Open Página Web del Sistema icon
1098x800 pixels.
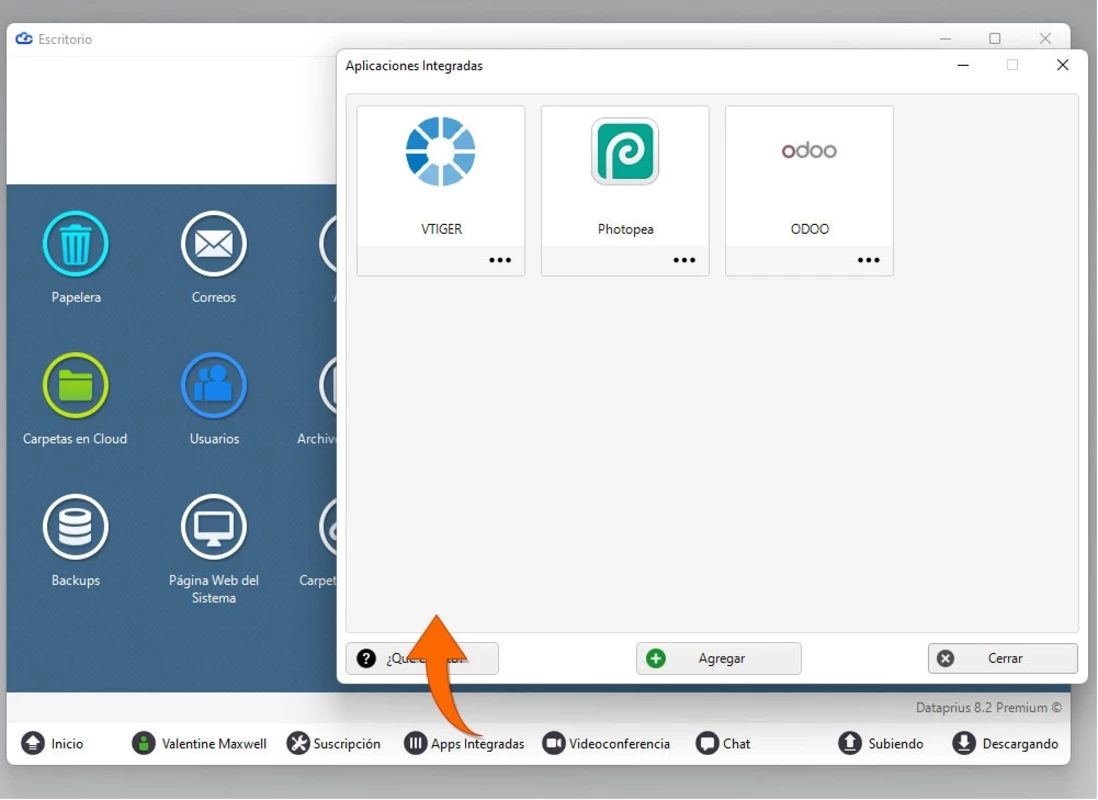point(214,527)
